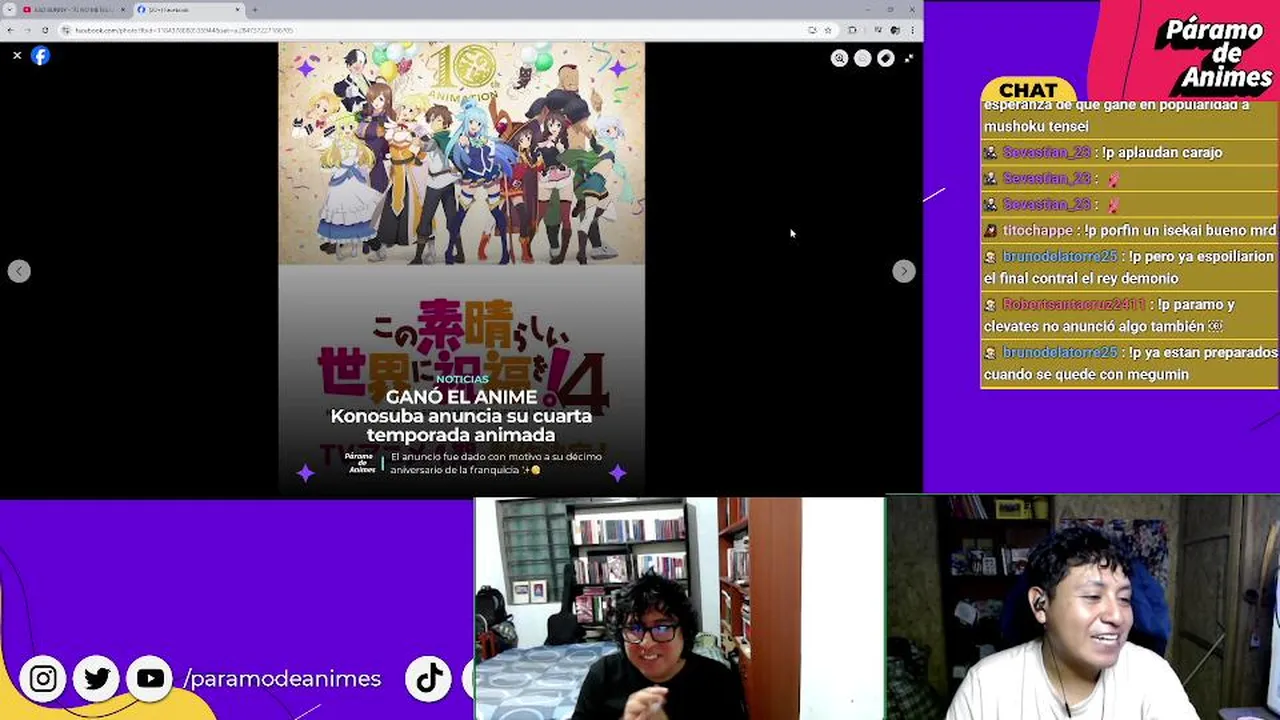
Task: Click the webcam feed of the man with glasses
Action: coord(680,608)
